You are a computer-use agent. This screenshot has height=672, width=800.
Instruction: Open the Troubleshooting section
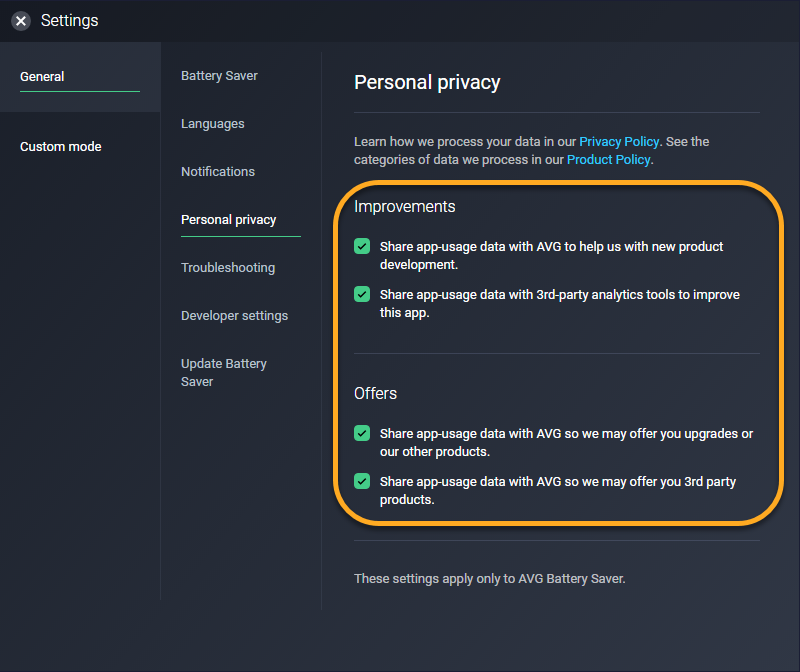(228, 268)
